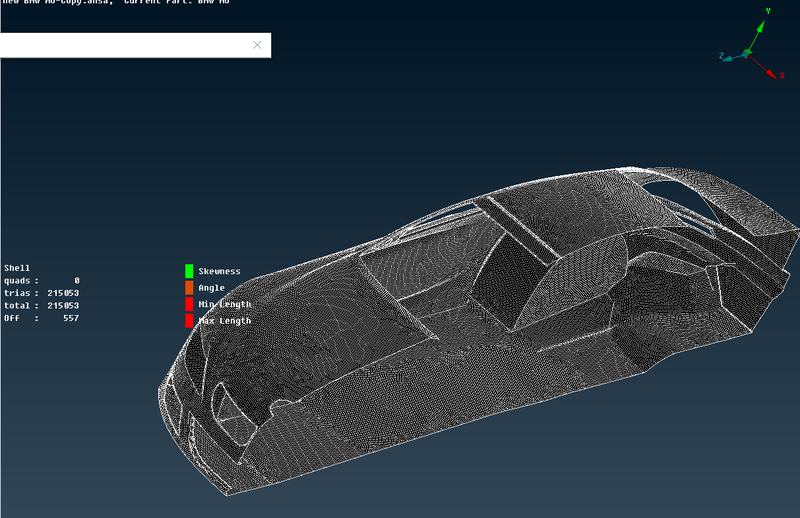Click the quads count value 0

77,281
